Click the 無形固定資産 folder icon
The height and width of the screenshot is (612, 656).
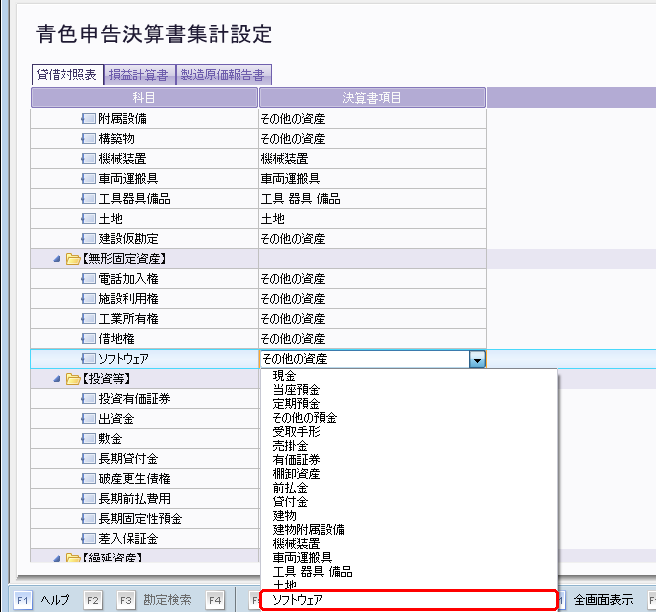point(72,259)
